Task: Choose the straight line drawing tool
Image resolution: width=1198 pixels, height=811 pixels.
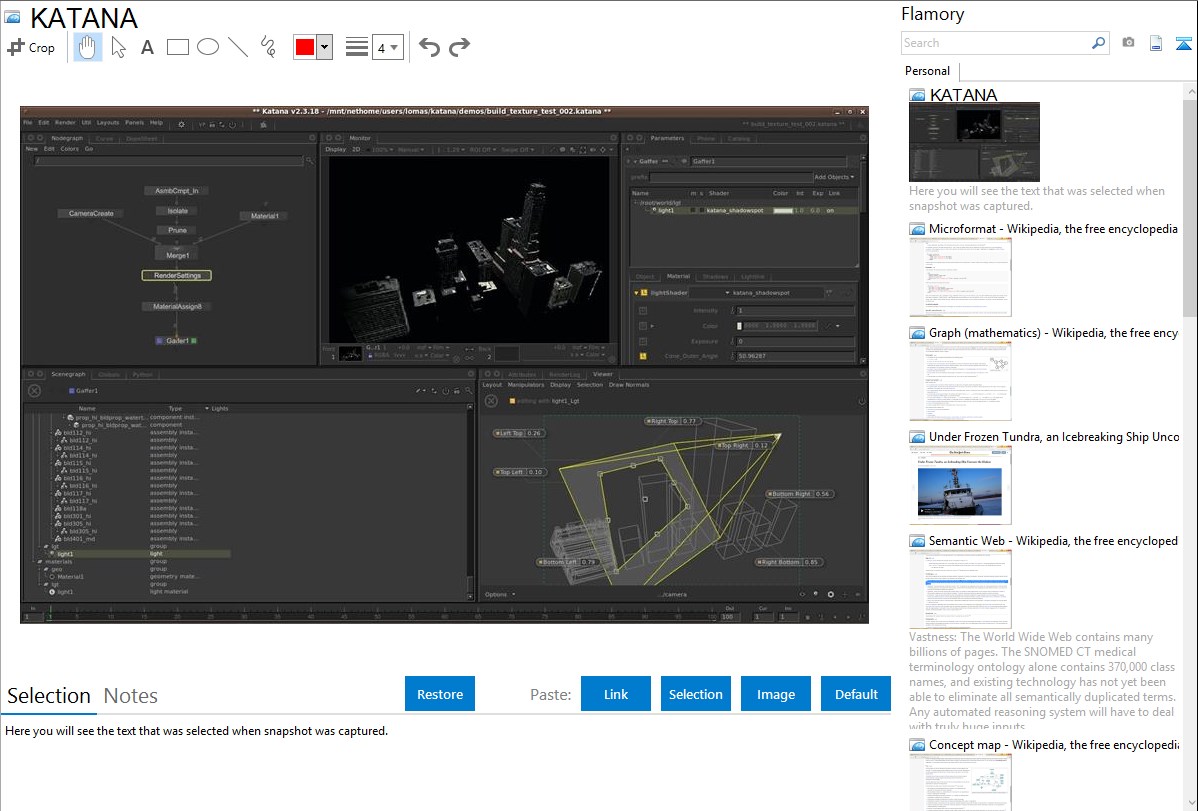Action: (x=238, y=47)
